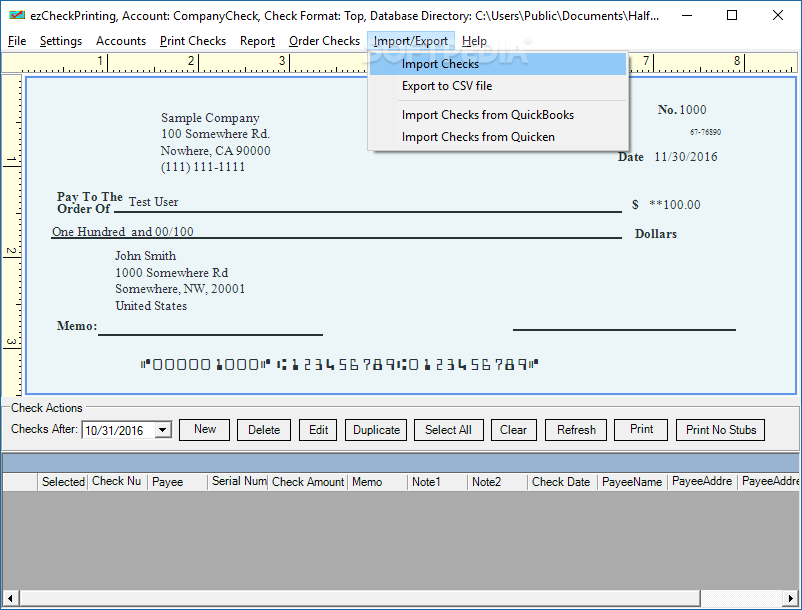Click the Note2 column header
This screenshot has width=802, height=610.
tap(497, 482)
